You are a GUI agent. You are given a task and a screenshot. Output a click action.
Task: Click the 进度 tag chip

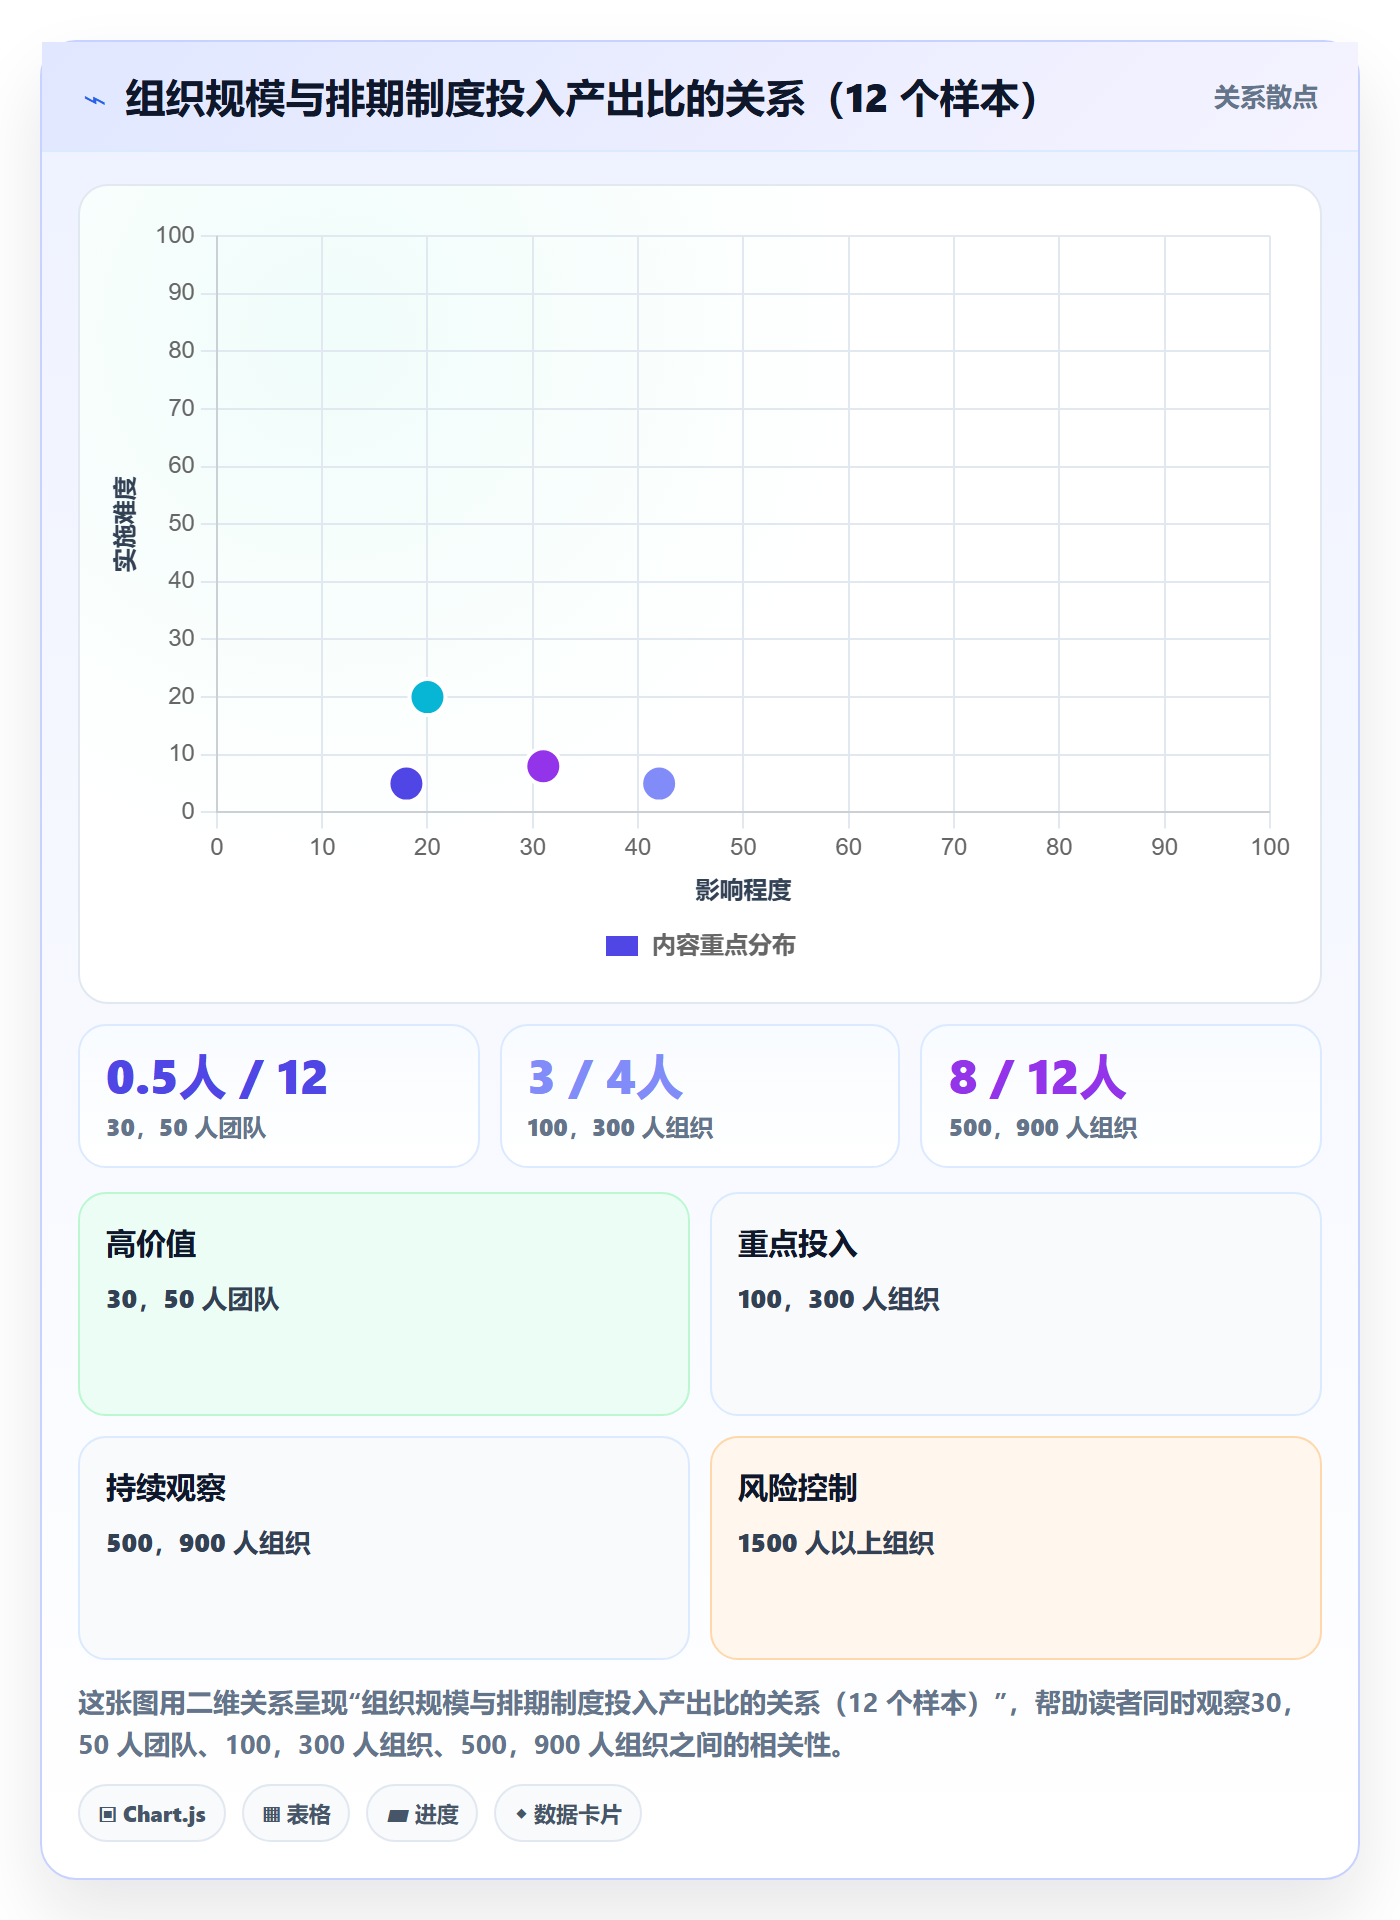422,1814
